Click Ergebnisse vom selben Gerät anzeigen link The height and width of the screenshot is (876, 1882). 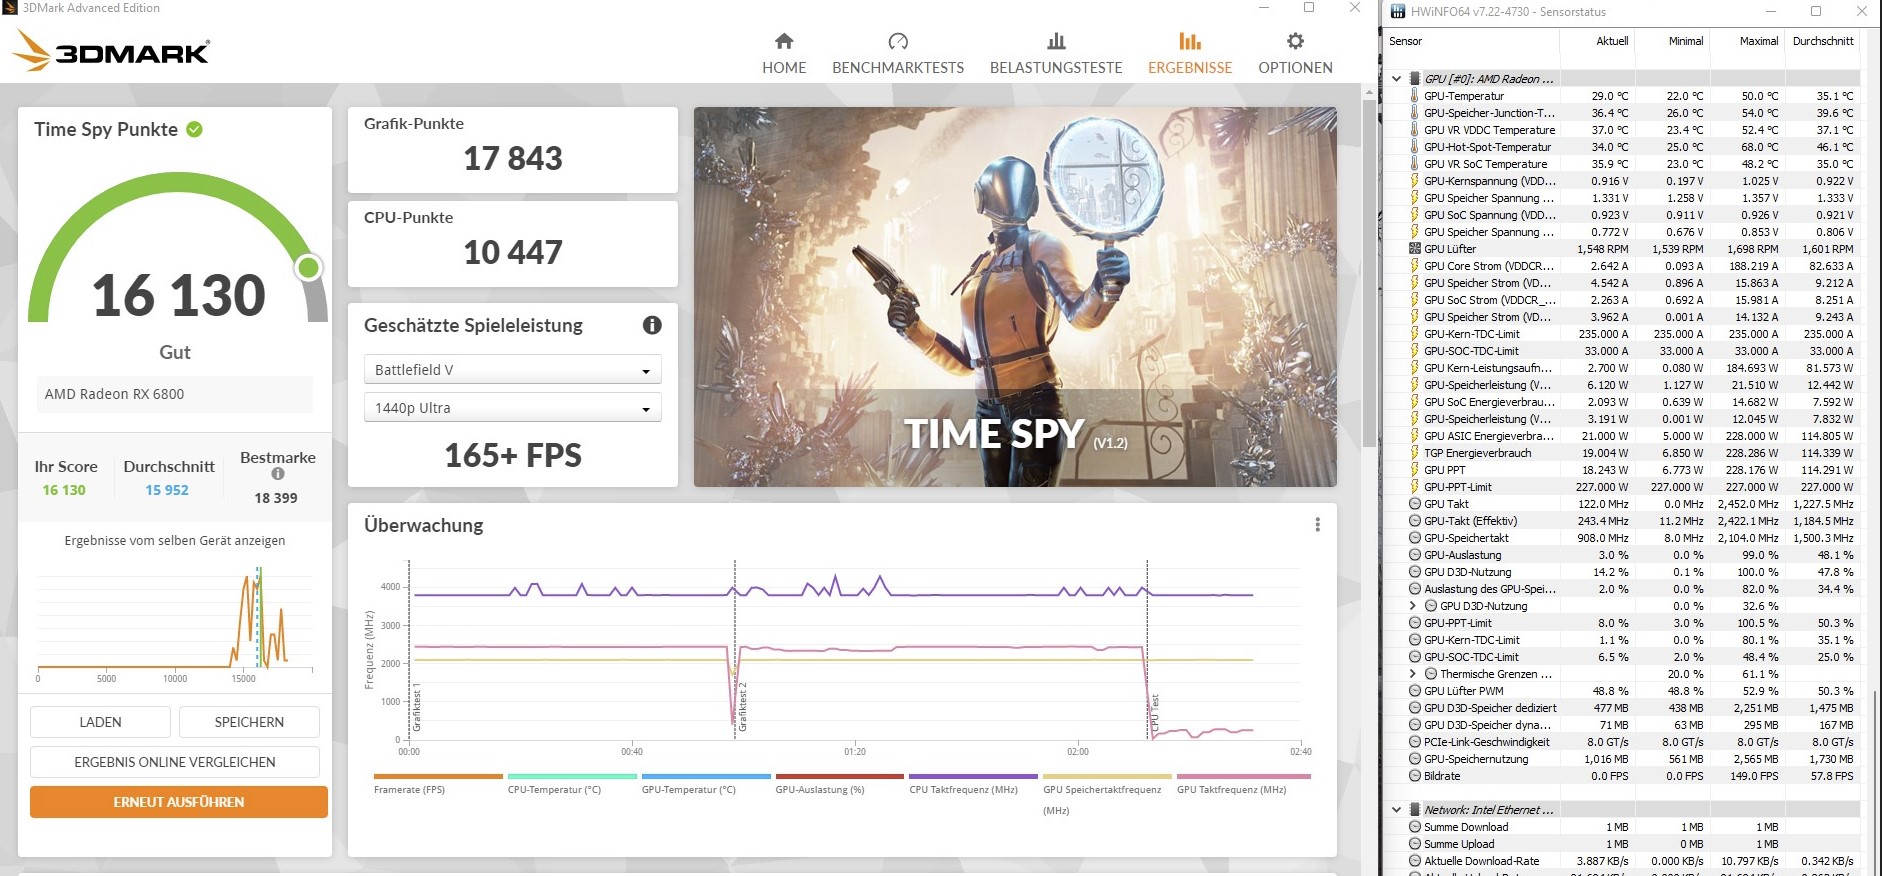tap(175, 541)
